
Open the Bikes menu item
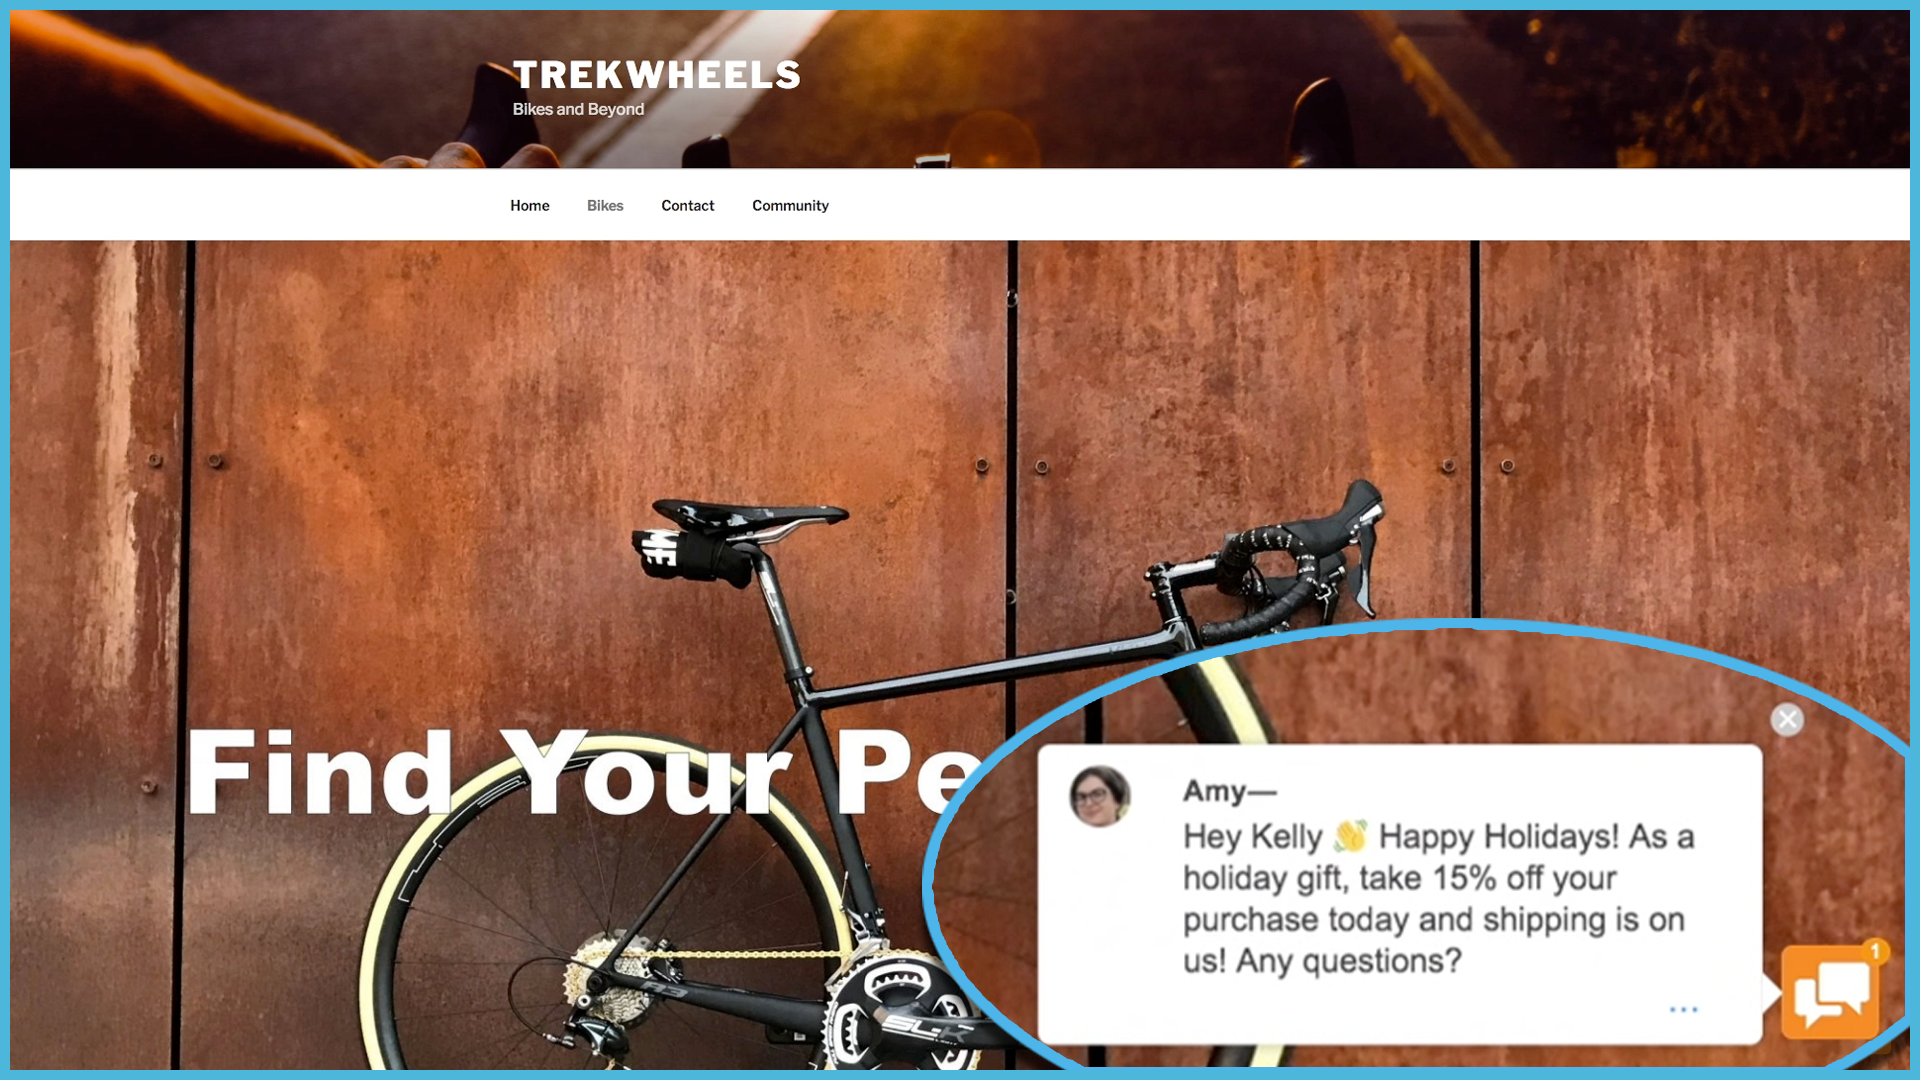[x=605, y=205]
